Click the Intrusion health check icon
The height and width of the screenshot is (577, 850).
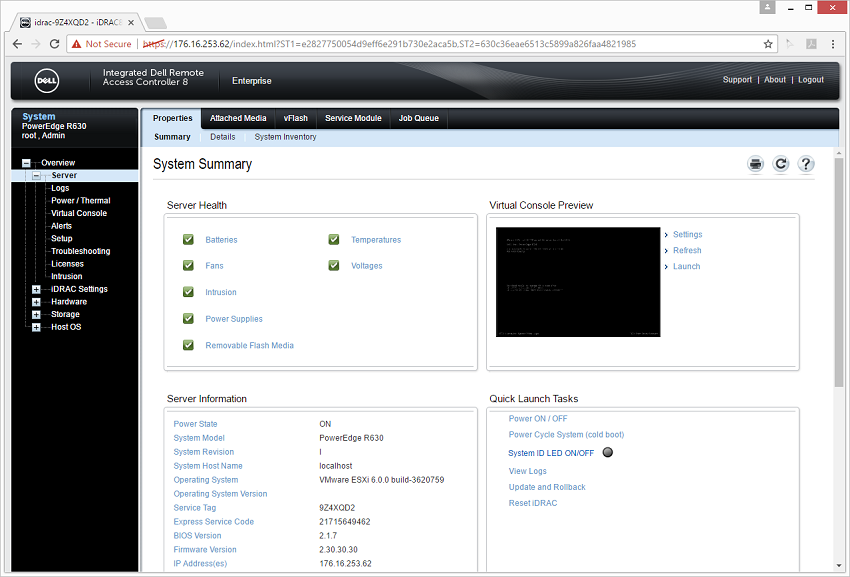click(x=188, y=292)
